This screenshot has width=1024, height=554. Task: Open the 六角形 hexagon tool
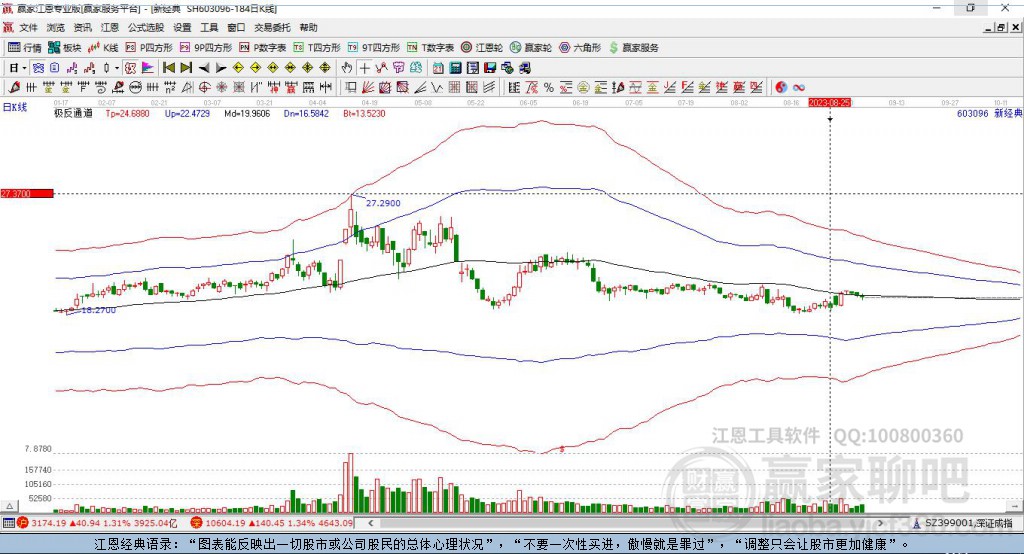[x=580, y=47]
